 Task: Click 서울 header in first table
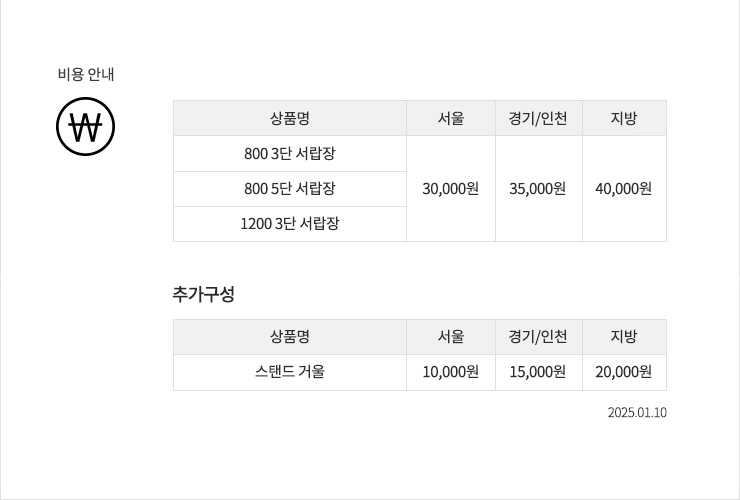(x=451, y=118)
